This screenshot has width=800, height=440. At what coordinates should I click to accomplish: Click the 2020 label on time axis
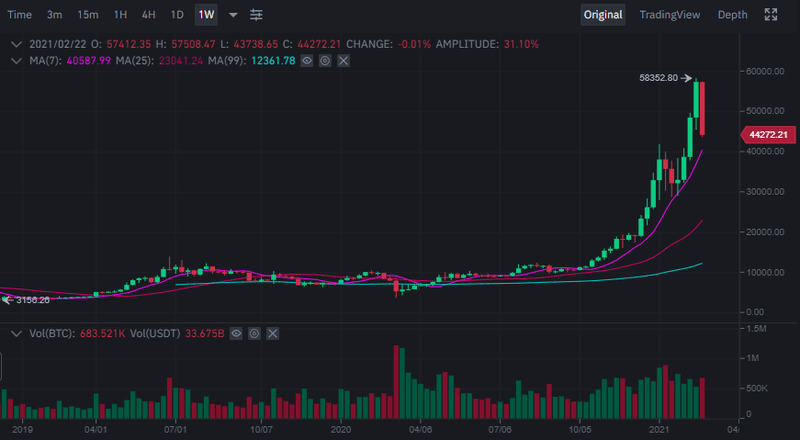pyautogui.click(x=341, y=429)
